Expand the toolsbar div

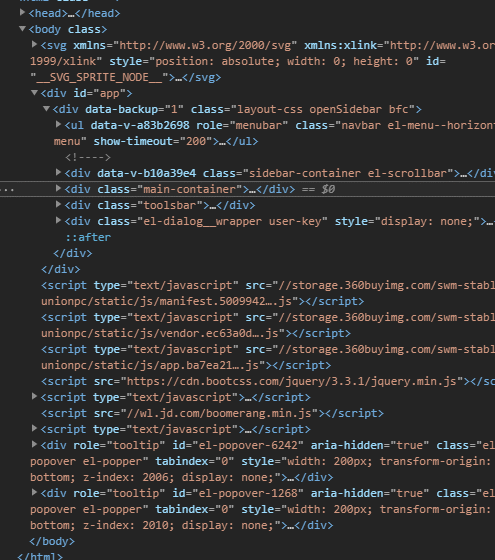(x=58, y=205)
